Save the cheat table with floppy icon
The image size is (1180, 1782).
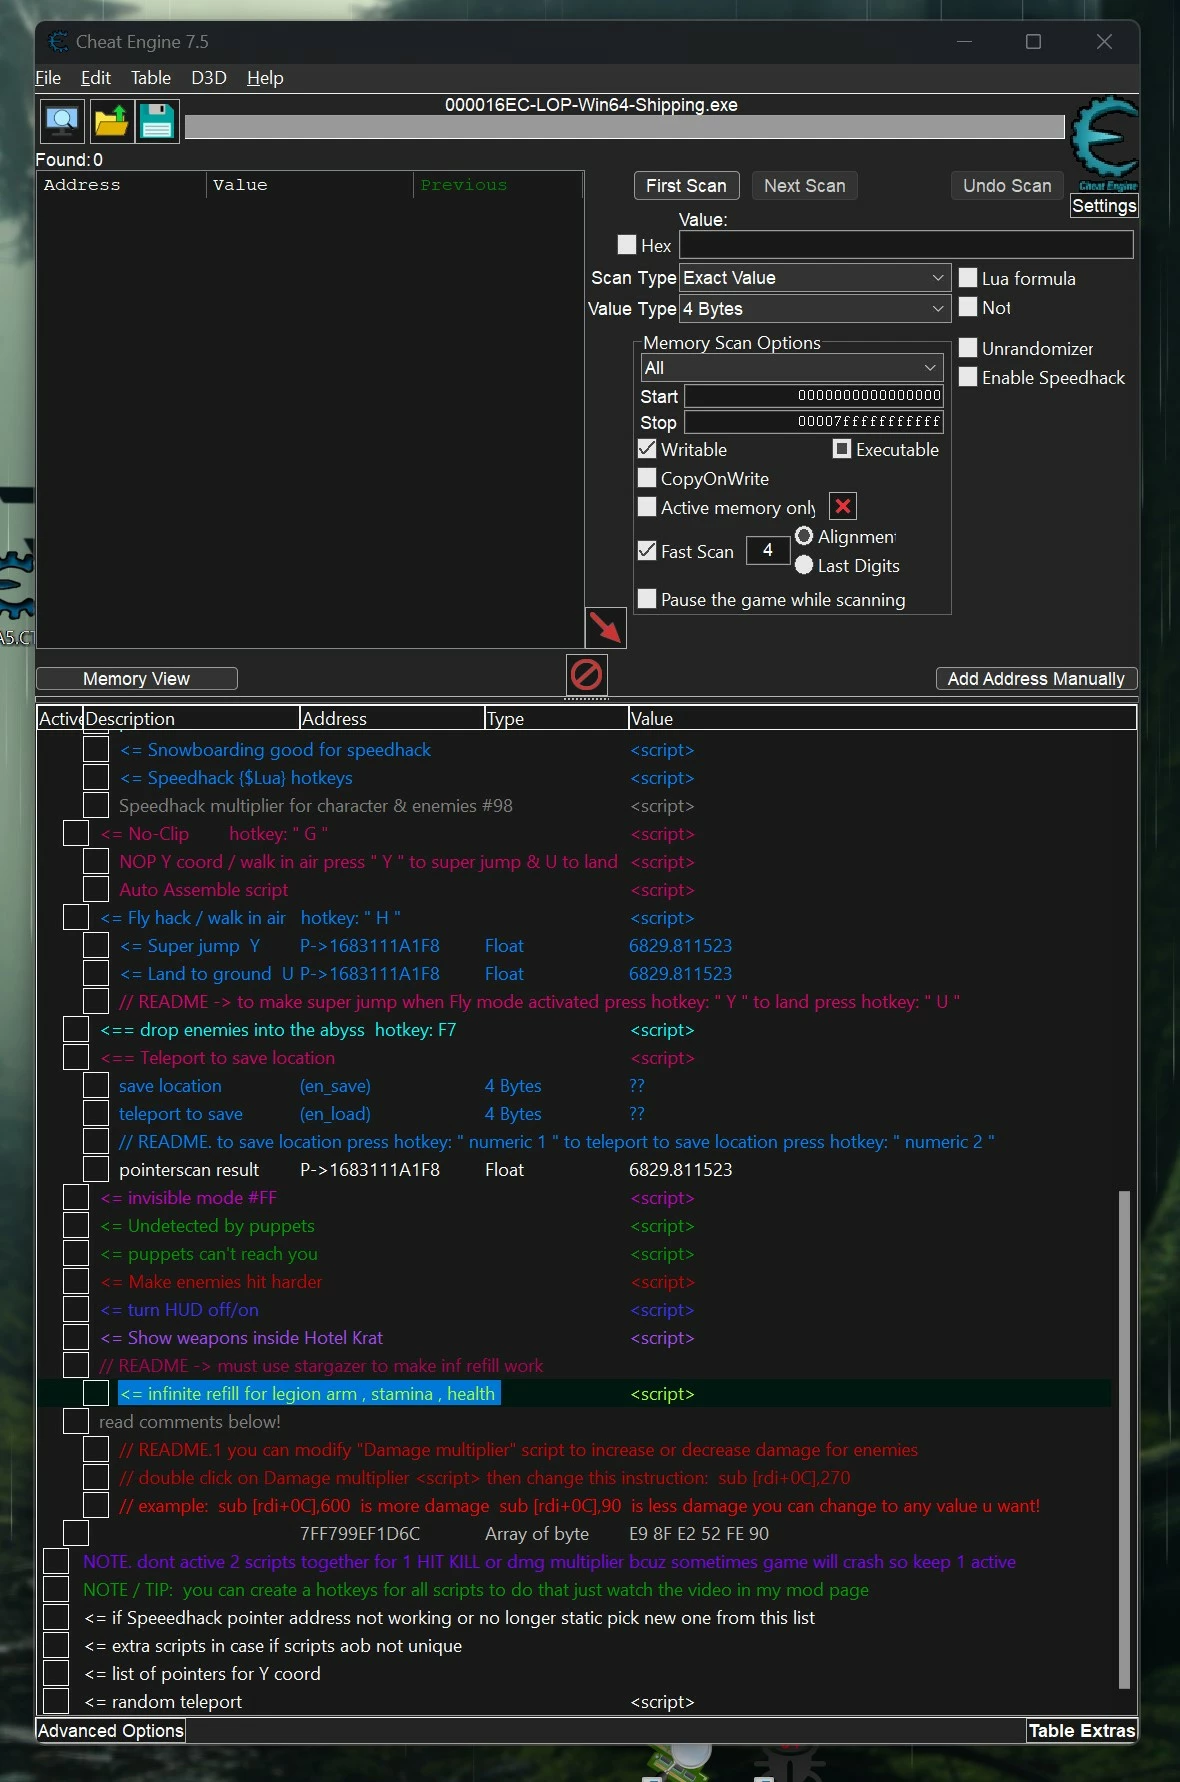157,121
